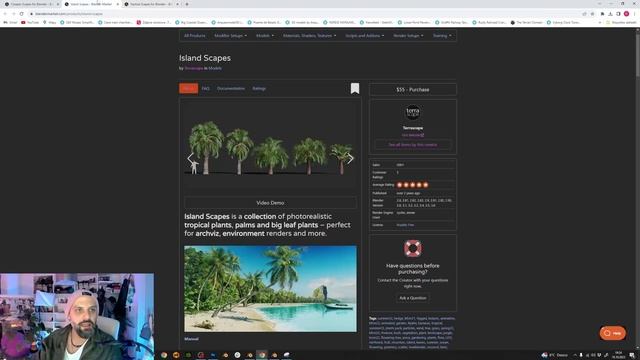640x360 pixels.
Task: Open the Models category link under the title
Action: 215,68
